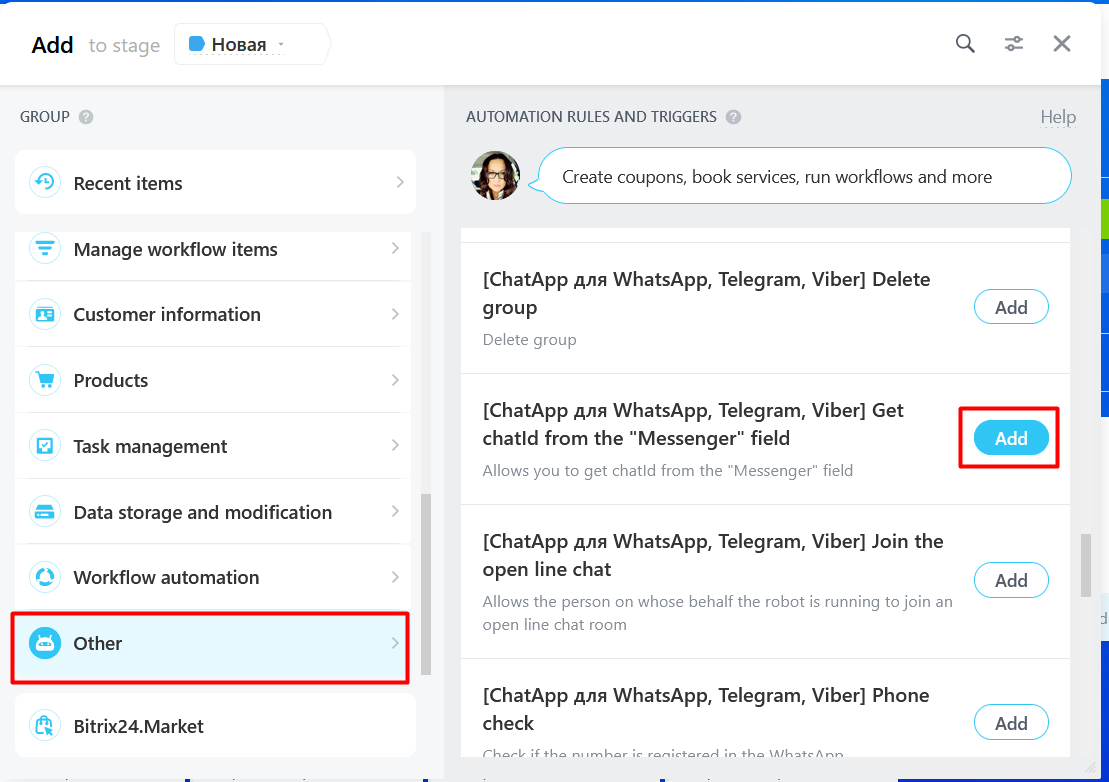This screenshot has height=782, width=1109.
Task: Click the Products cart icon
Action: 44,380
